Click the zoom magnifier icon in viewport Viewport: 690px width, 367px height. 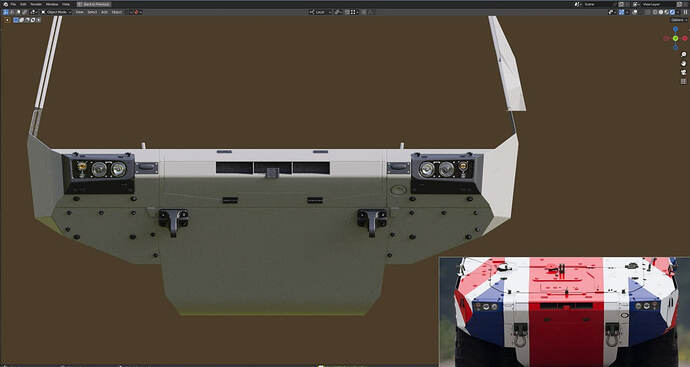pyautogui.click(x=683, y=55)
